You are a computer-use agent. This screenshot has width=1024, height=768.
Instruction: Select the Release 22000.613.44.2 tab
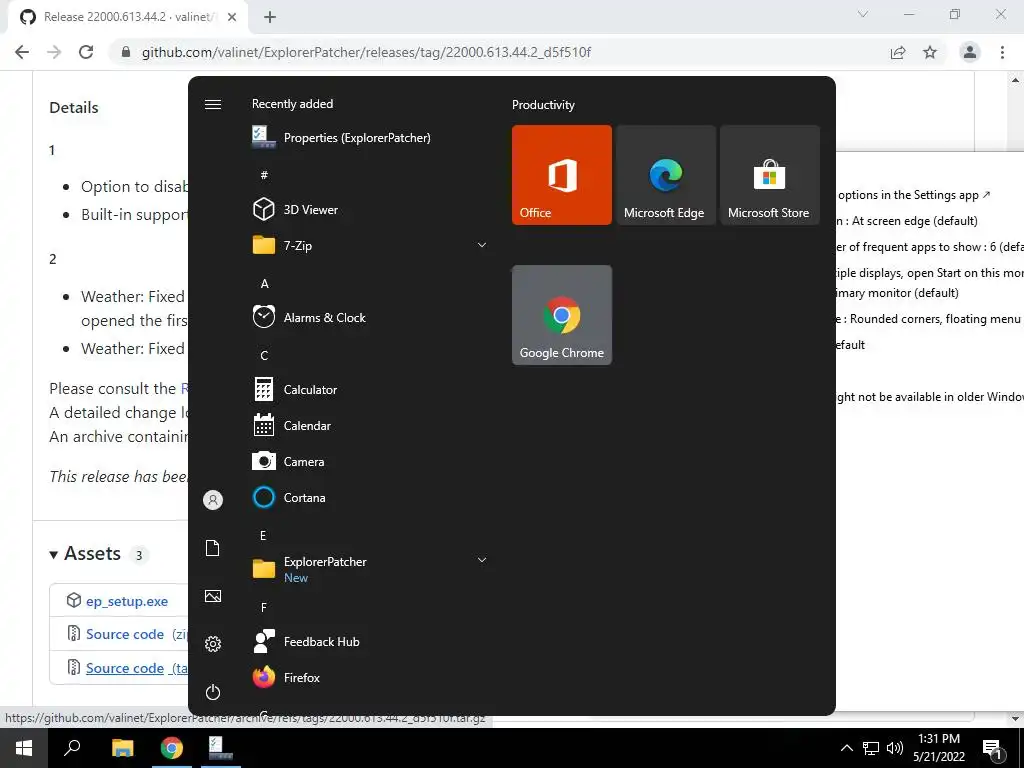(128, 17)
